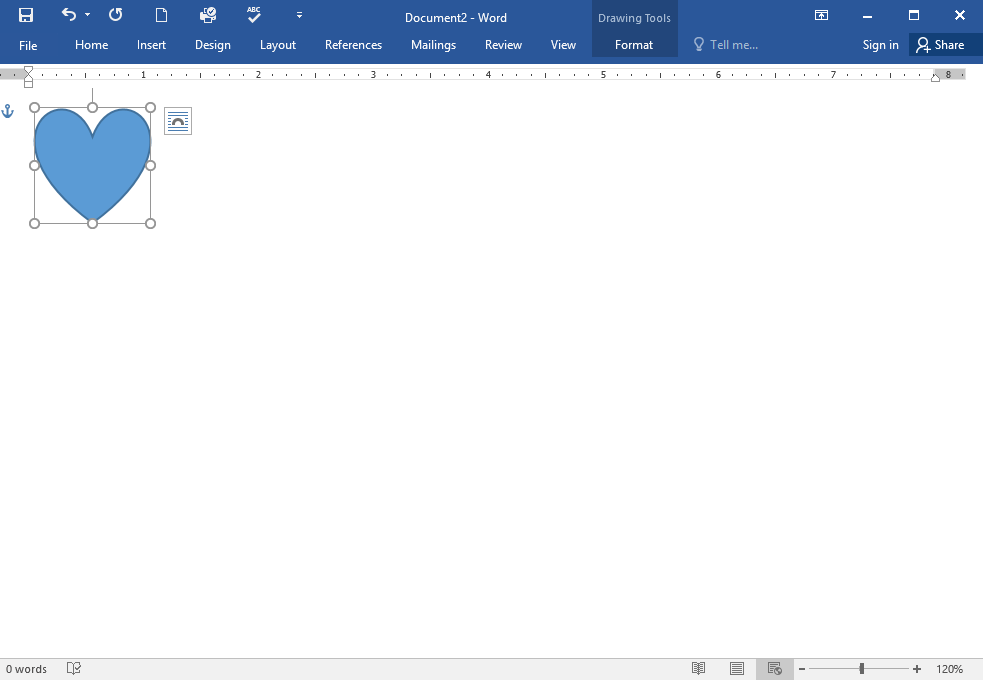Switch to the Format tab under Drawing Tools

(634, 44)
